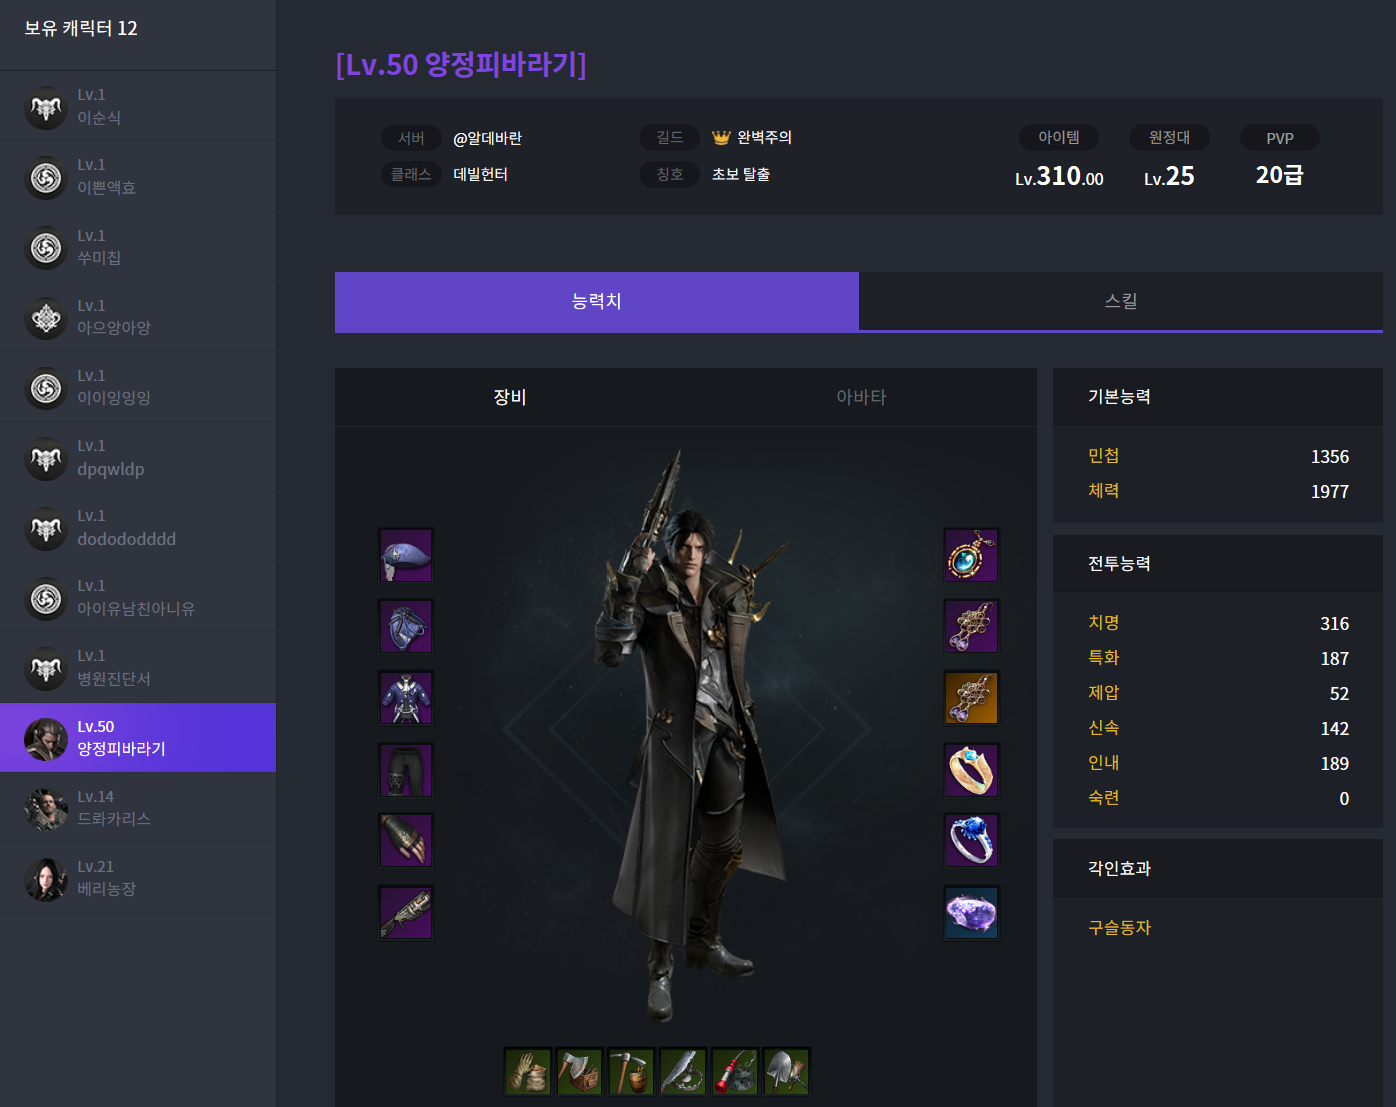Viewport: 1396px width, 1107px height.
Task: Select the dodododddd character entry
Action: click(138, 527)
